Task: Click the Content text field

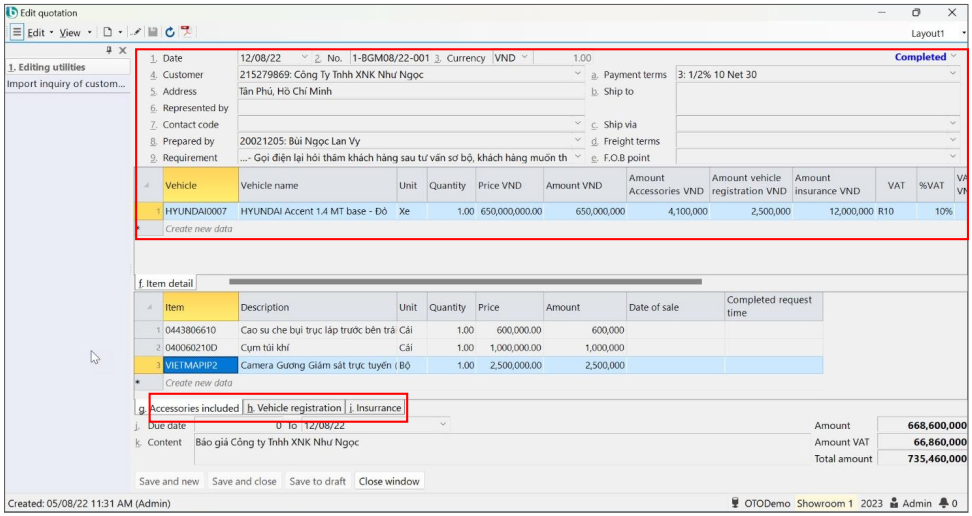Action: point(500,442)
